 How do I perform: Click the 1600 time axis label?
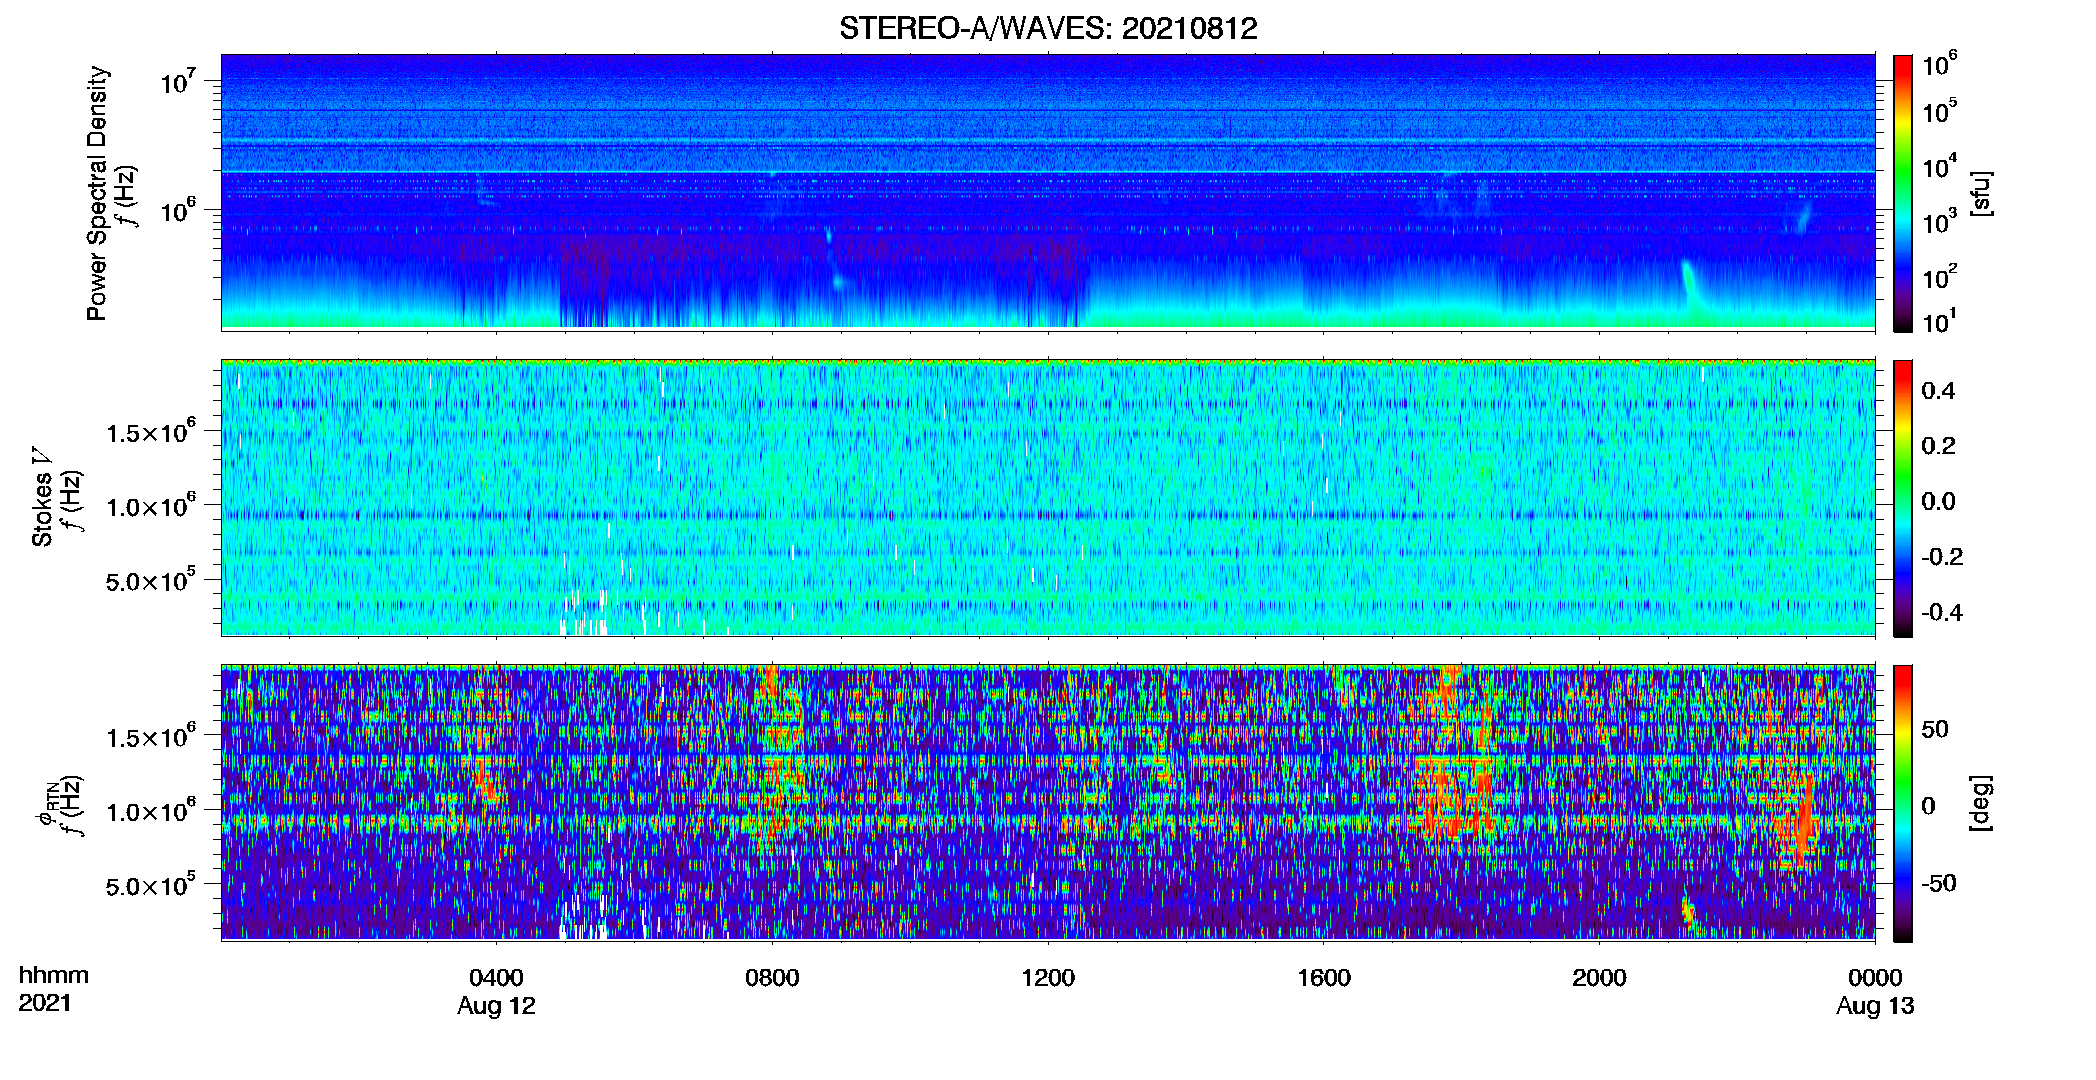1324,978
